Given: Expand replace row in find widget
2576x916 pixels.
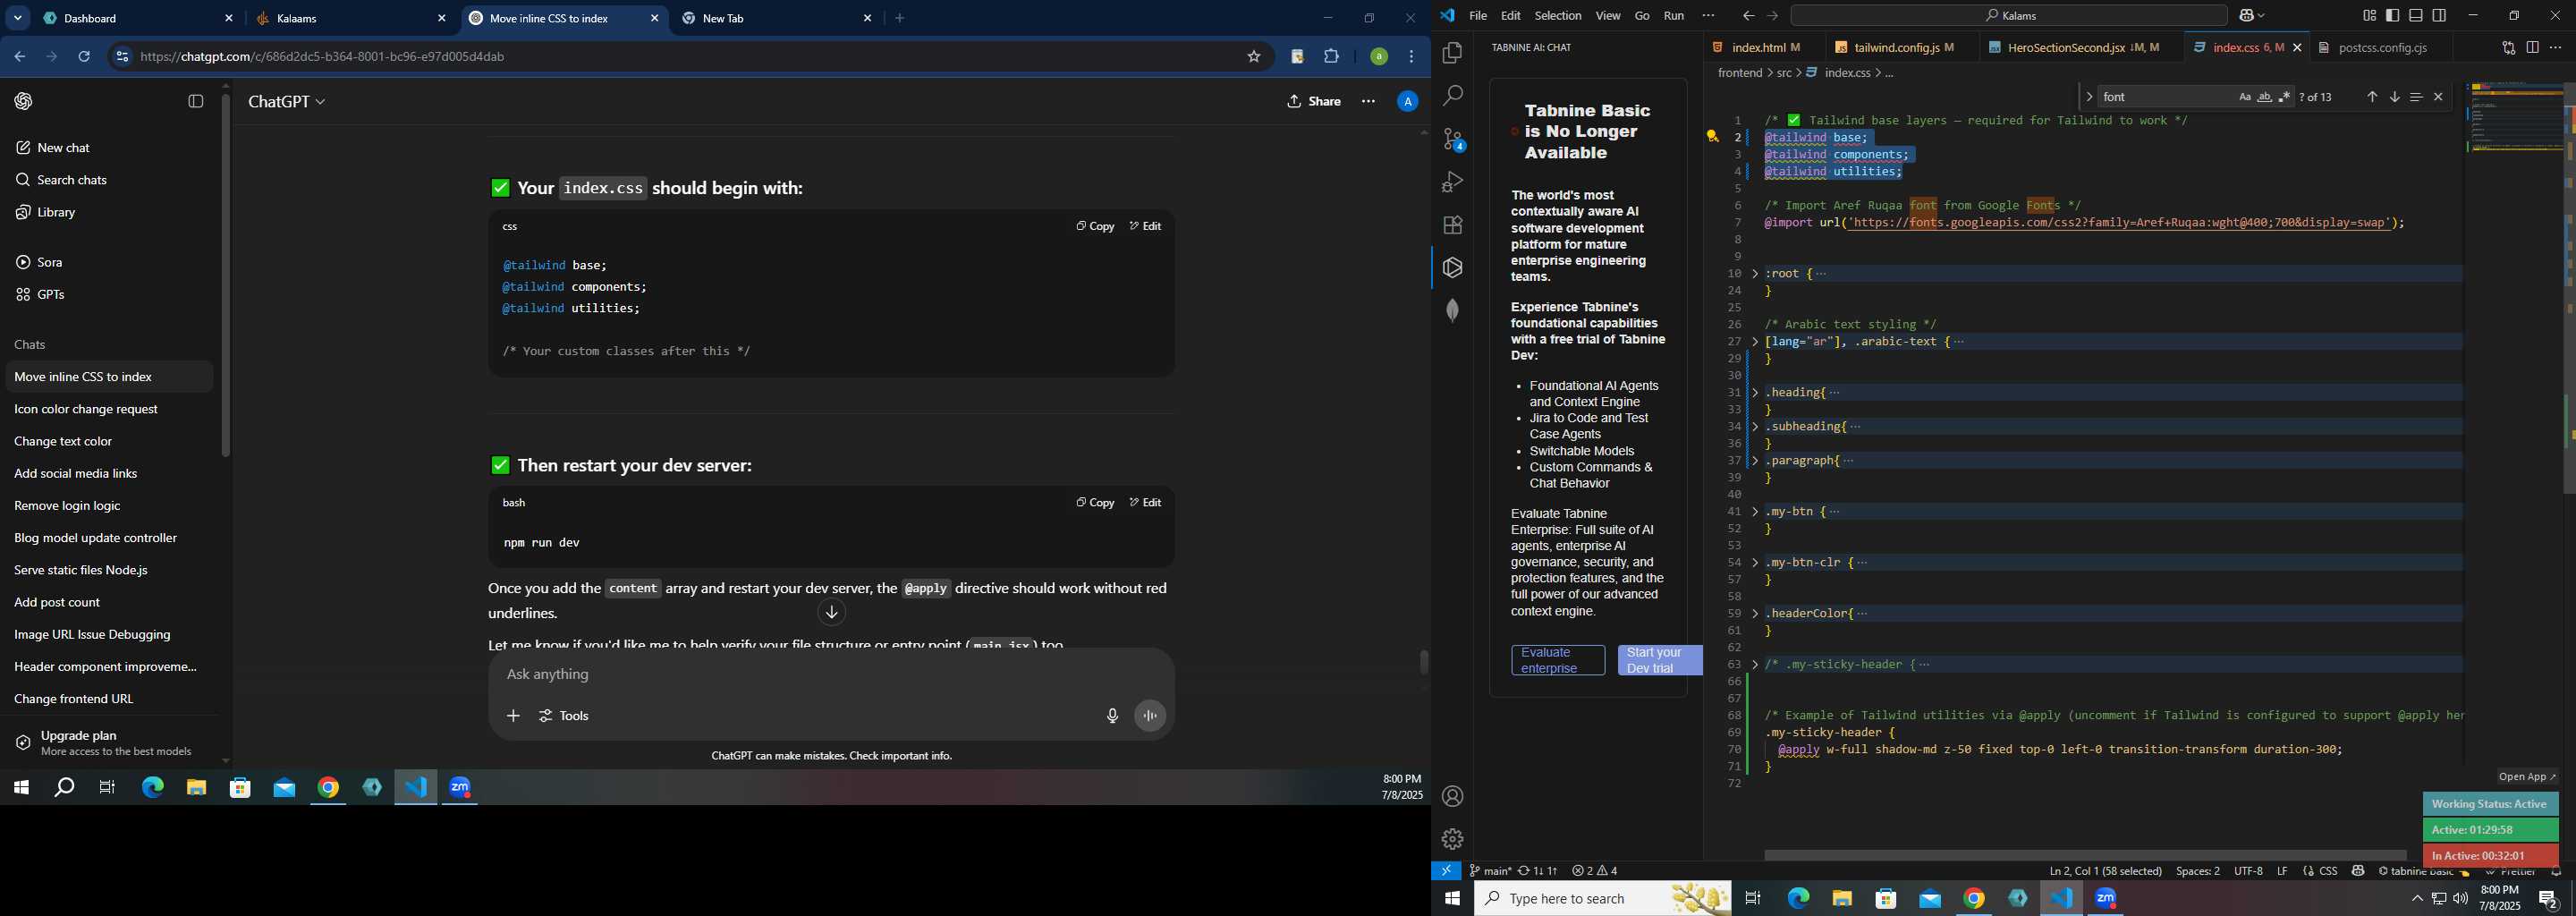Looking at the screenshot, I should 2088,97.
